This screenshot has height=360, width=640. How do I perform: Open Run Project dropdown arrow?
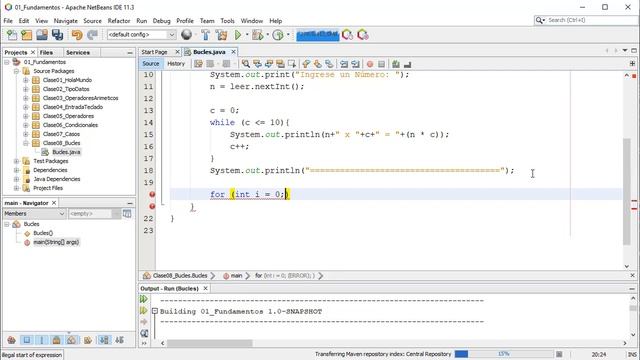(x=247, y=35)
